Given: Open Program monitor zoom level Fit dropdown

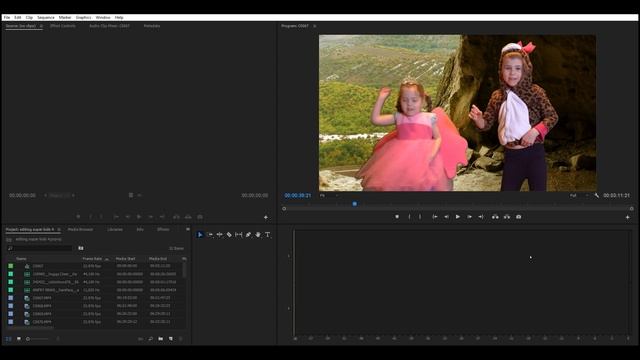Looking at the screenshot, I should [x=328, y=196].
